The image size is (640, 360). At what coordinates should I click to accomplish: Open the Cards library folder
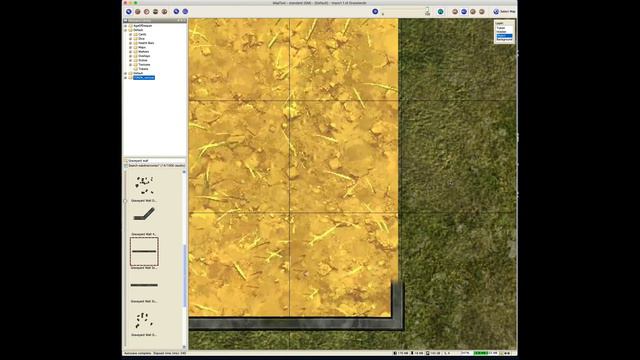coord(142,34)
